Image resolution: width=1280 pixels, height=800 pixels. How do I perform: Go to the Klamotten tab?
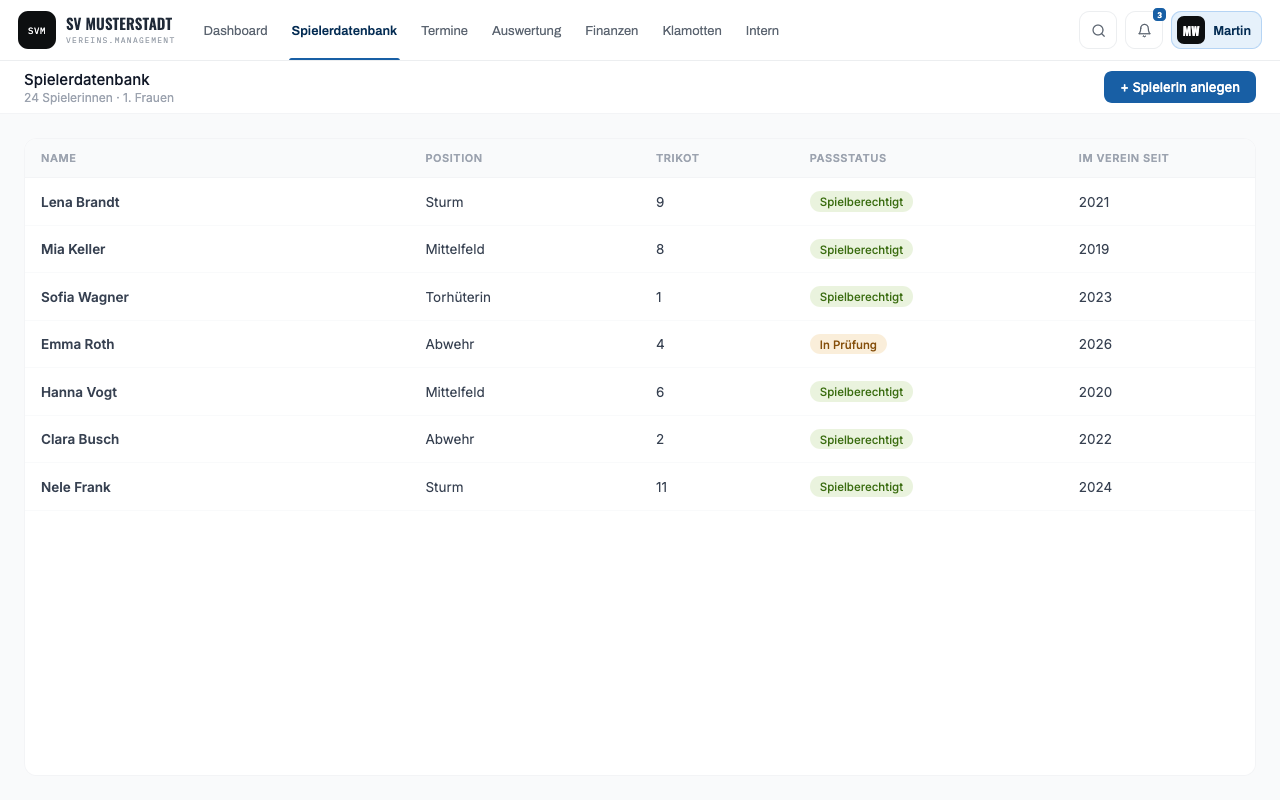point(692,30)
